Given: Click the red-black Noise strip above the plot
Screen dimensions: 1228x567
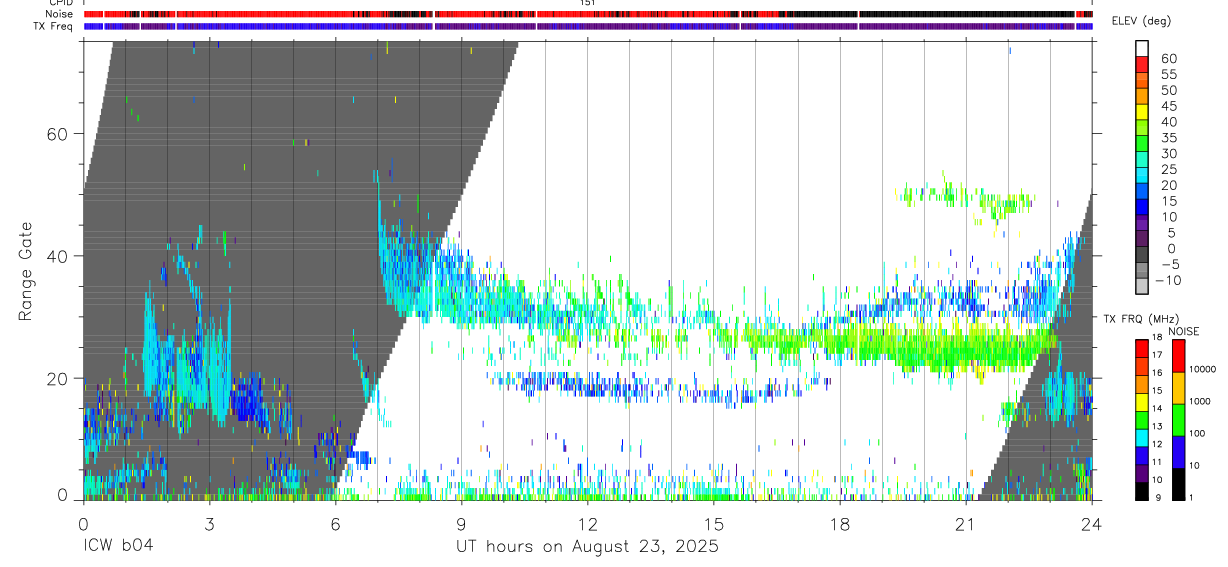Looking at the screenshot, I should pyautogui.click(x=587, y=14).
